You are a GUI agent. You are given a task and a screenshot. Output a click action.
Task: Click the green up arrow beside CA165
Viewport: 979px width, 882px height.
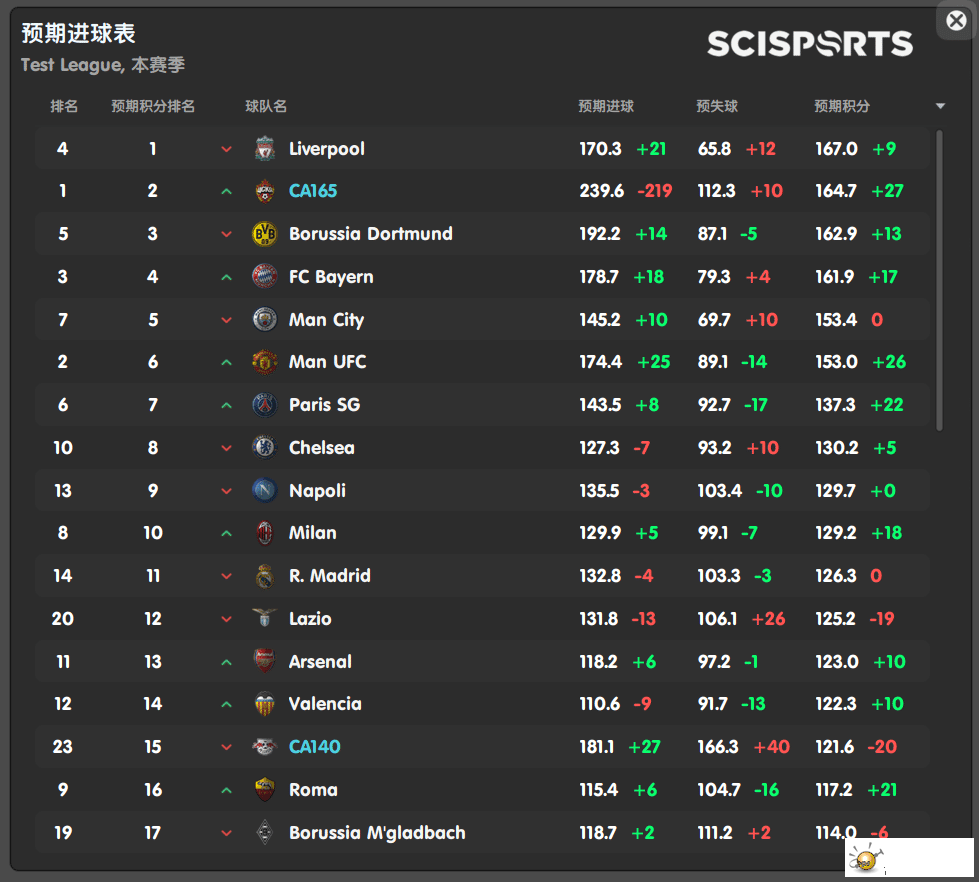pos(226,192)
